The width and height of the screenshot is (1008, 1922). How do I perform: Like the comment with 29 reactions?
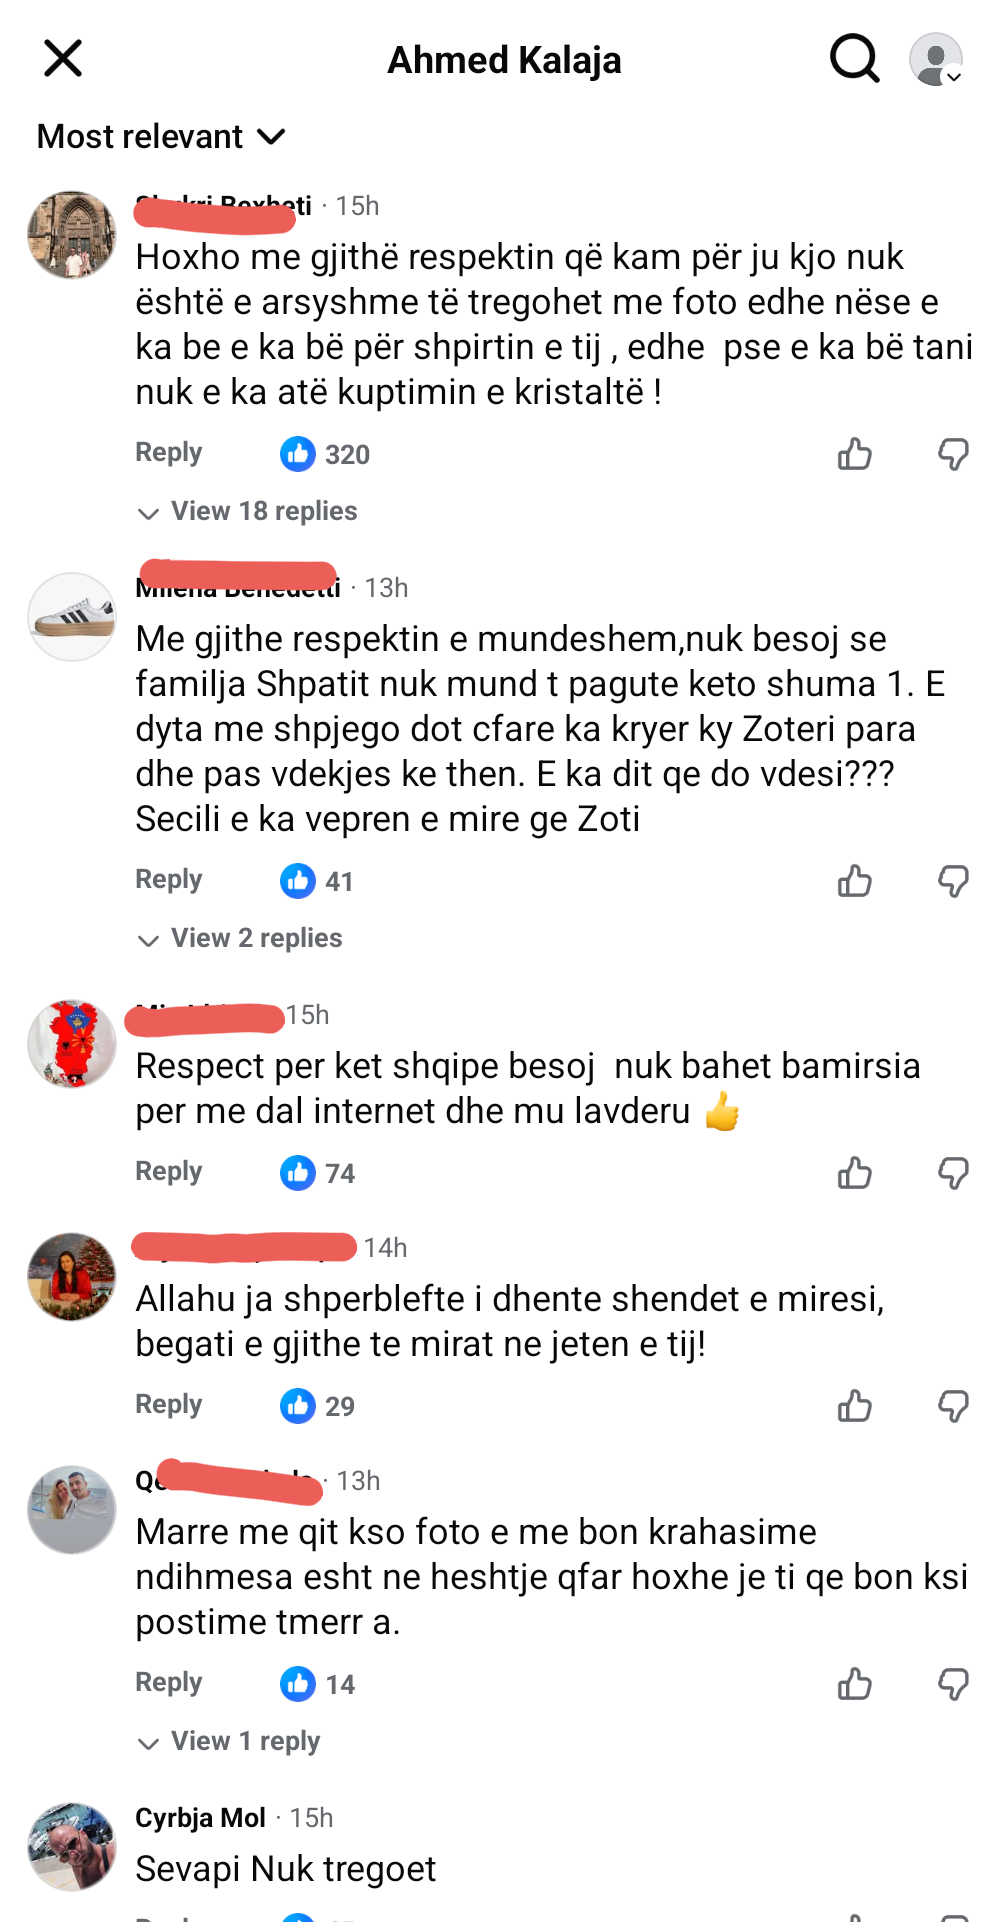(x=855, y=1406)
